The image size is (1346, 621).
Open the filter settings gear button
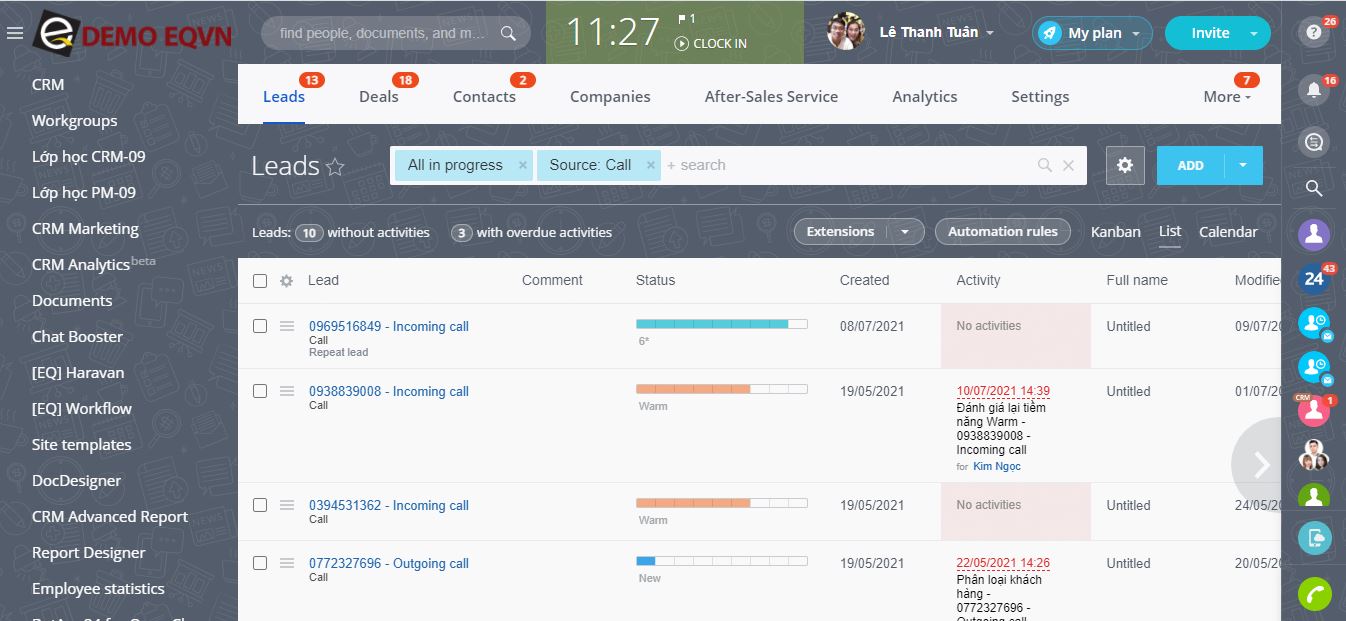(x=1125, y=166)
